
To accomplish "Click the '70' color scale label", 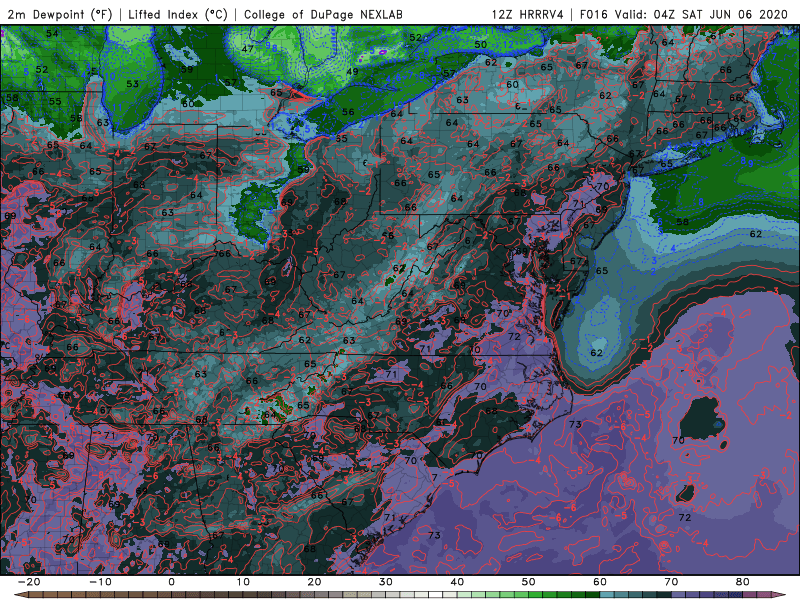I will click(x=671, y=582).
